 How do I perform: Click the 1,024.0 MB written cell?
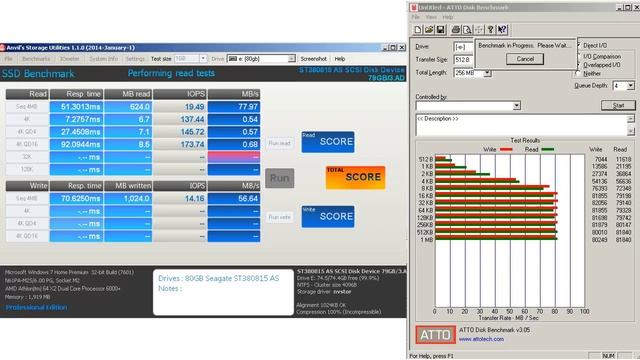click(128, 199)
